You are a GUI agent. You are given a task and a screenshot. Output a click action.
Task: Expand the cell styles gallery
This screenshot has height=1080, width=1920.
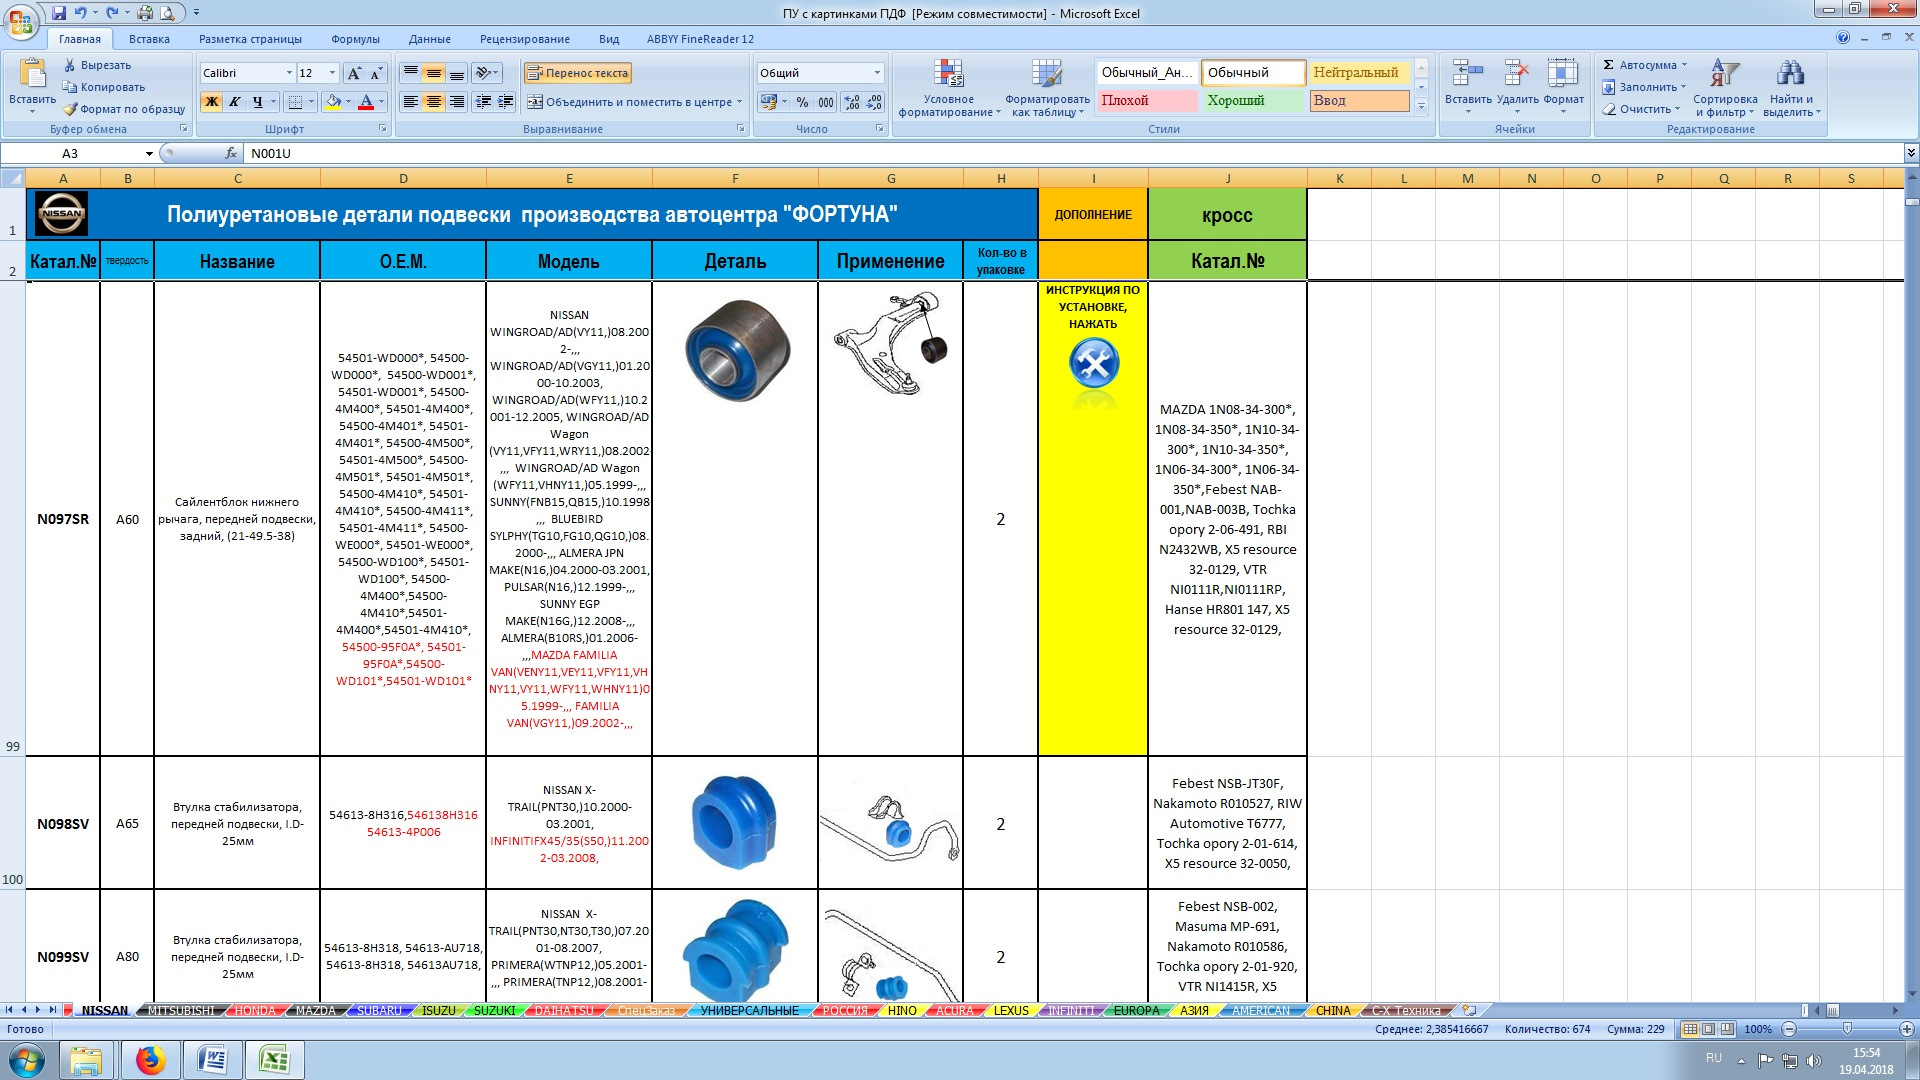(x=1421, y=105)
